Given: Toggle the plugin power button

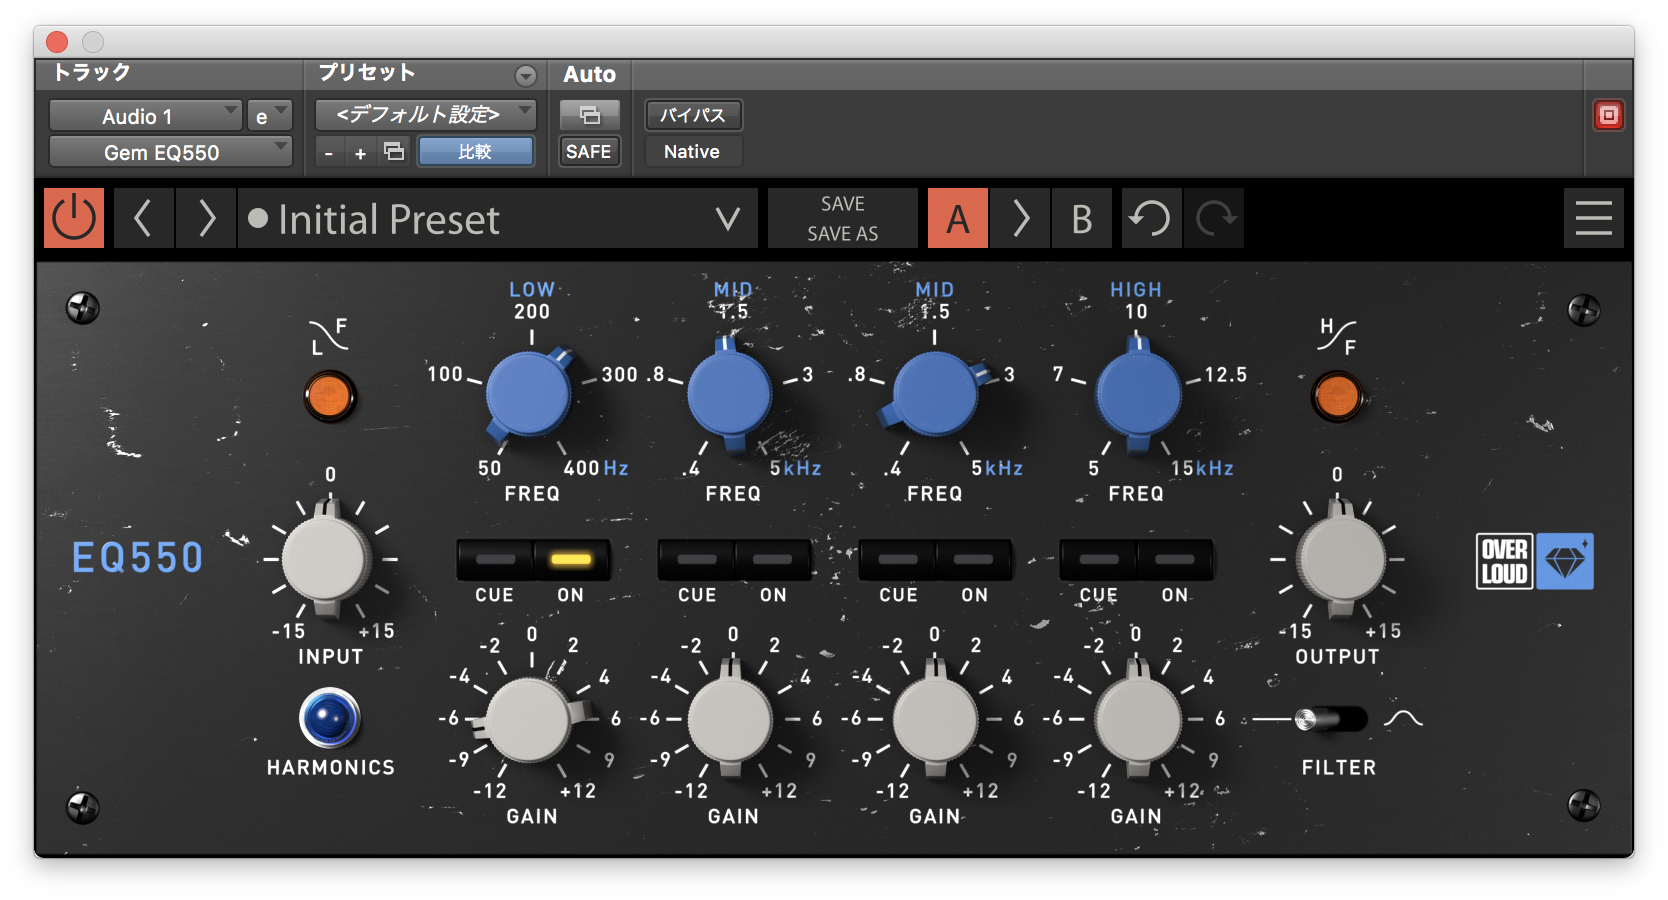Looking at the screenshot, I should tap(73, 218).
